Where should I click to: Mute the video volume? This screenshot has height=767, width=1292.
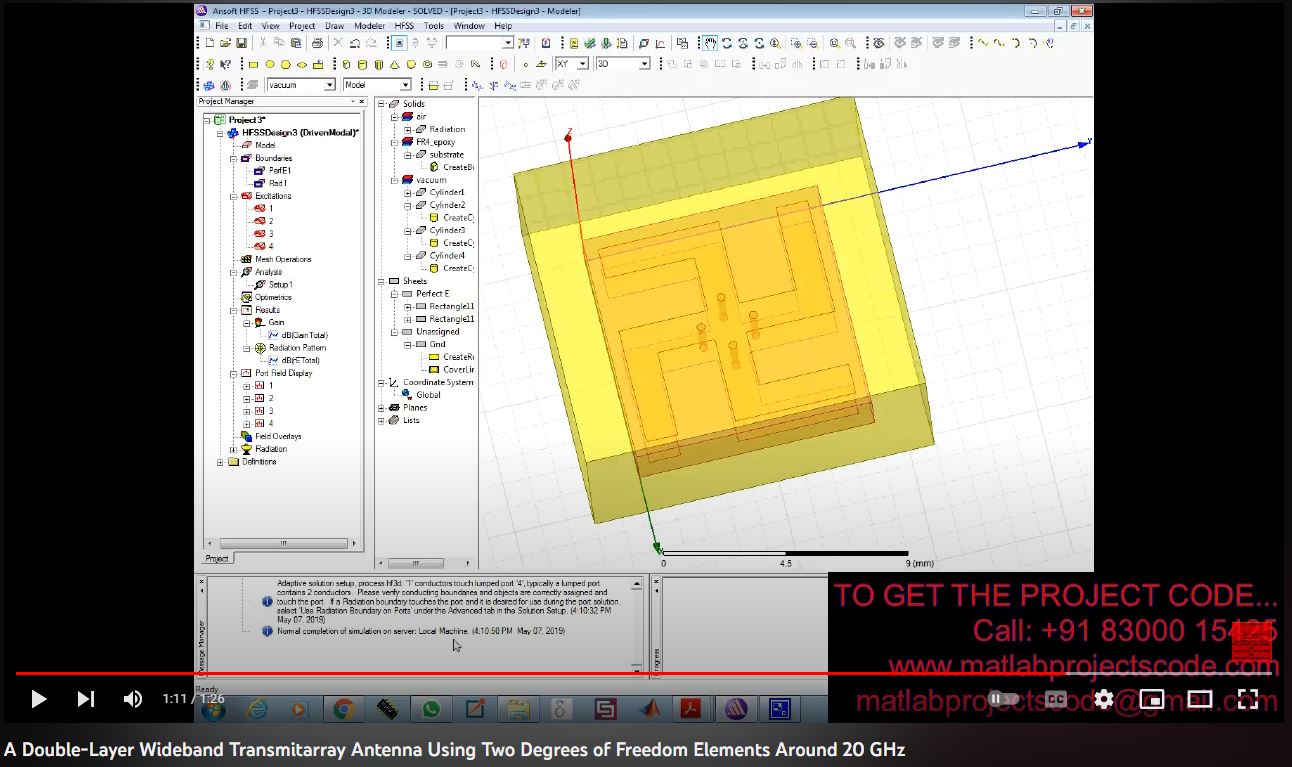pyautogui.click(x=133, y=699)
